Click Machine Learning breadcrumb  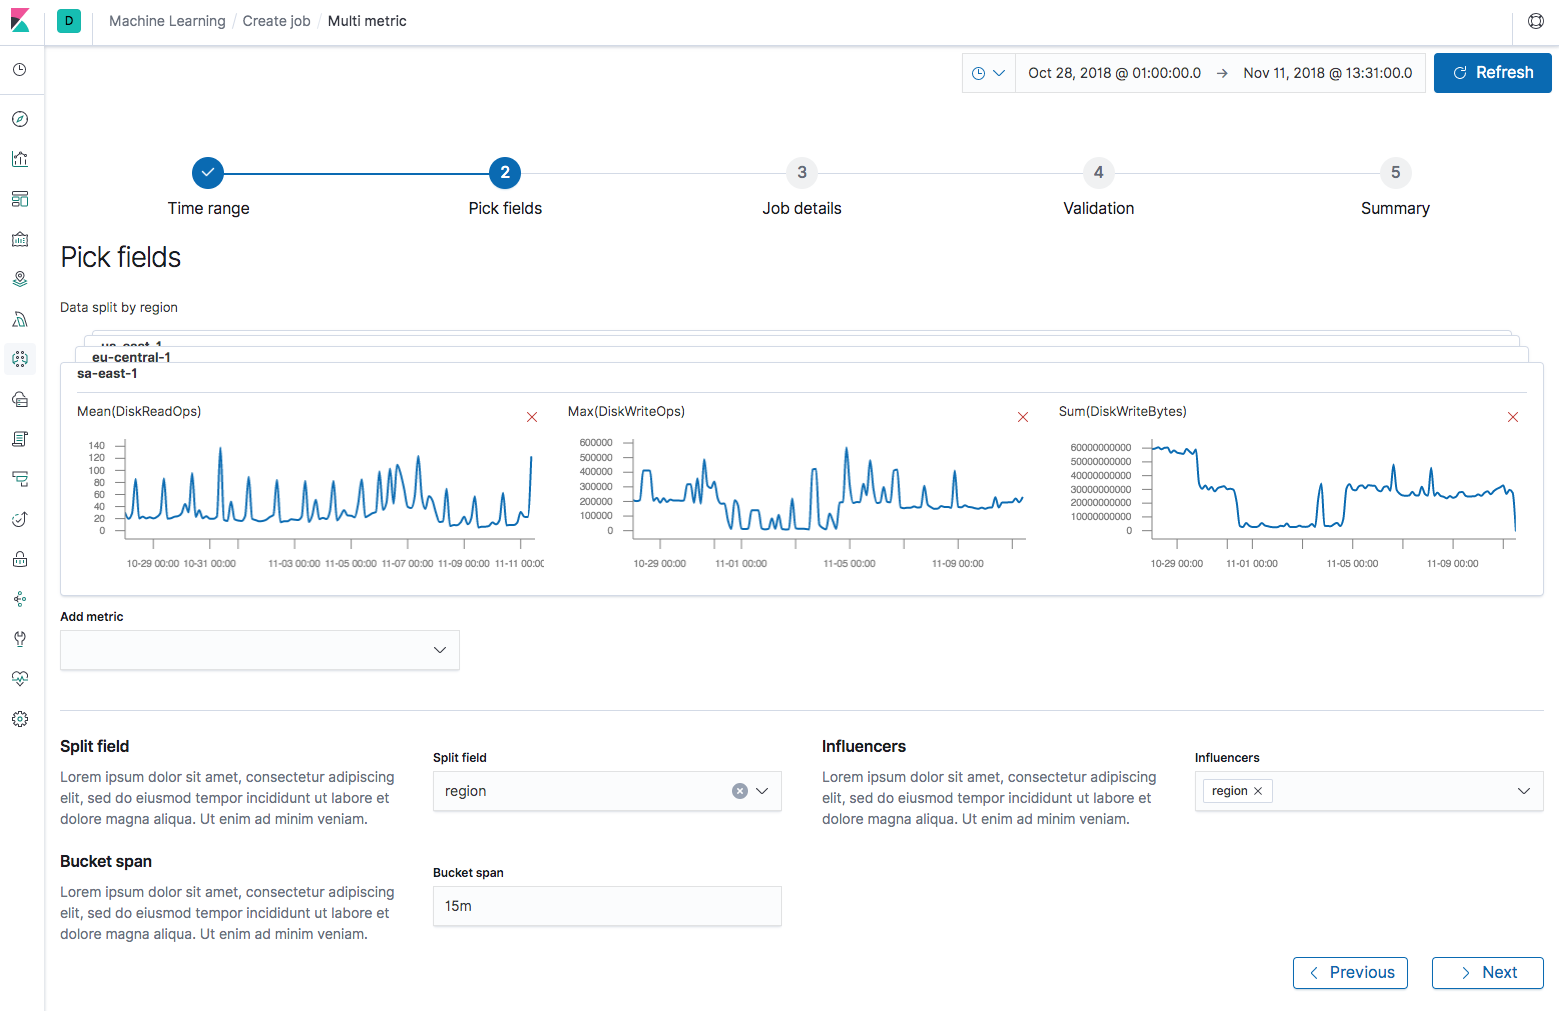click(x=167, y=21)
